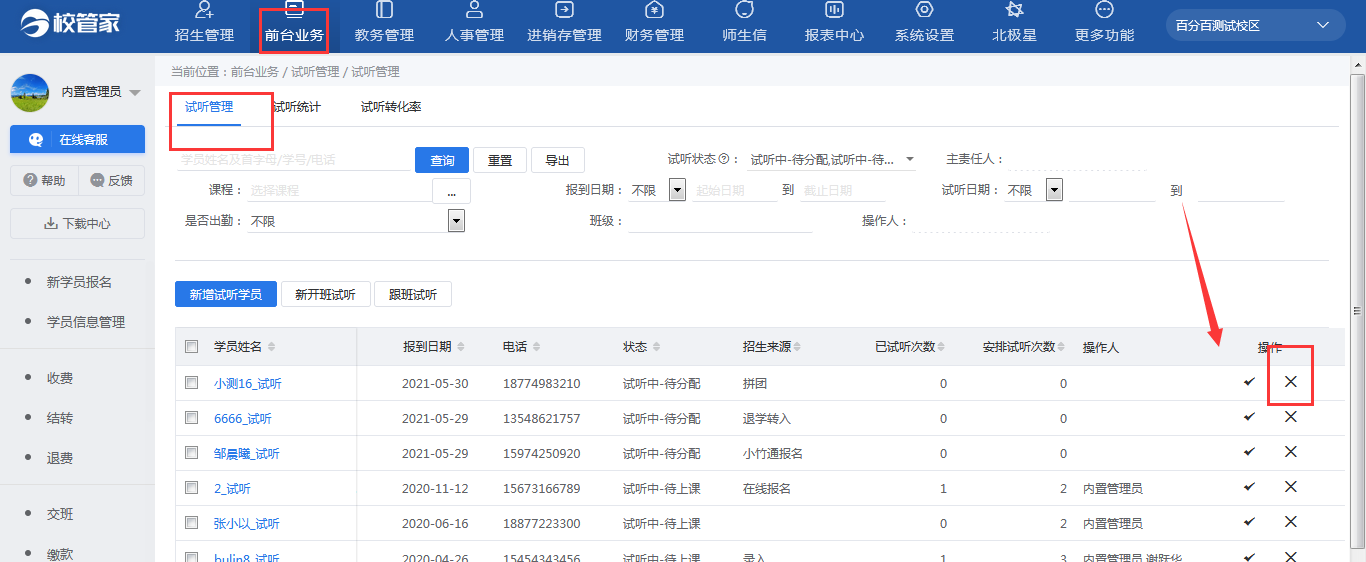Click X icon in 邹晨曦_试听 row
This screenshot has height=562, width=1366.
point(1290,452)
